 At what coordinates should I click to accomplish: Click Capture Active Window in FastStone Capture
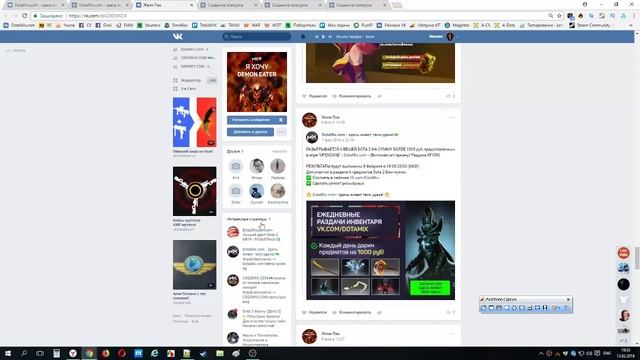pyautogui.click(x=491, y=307)
